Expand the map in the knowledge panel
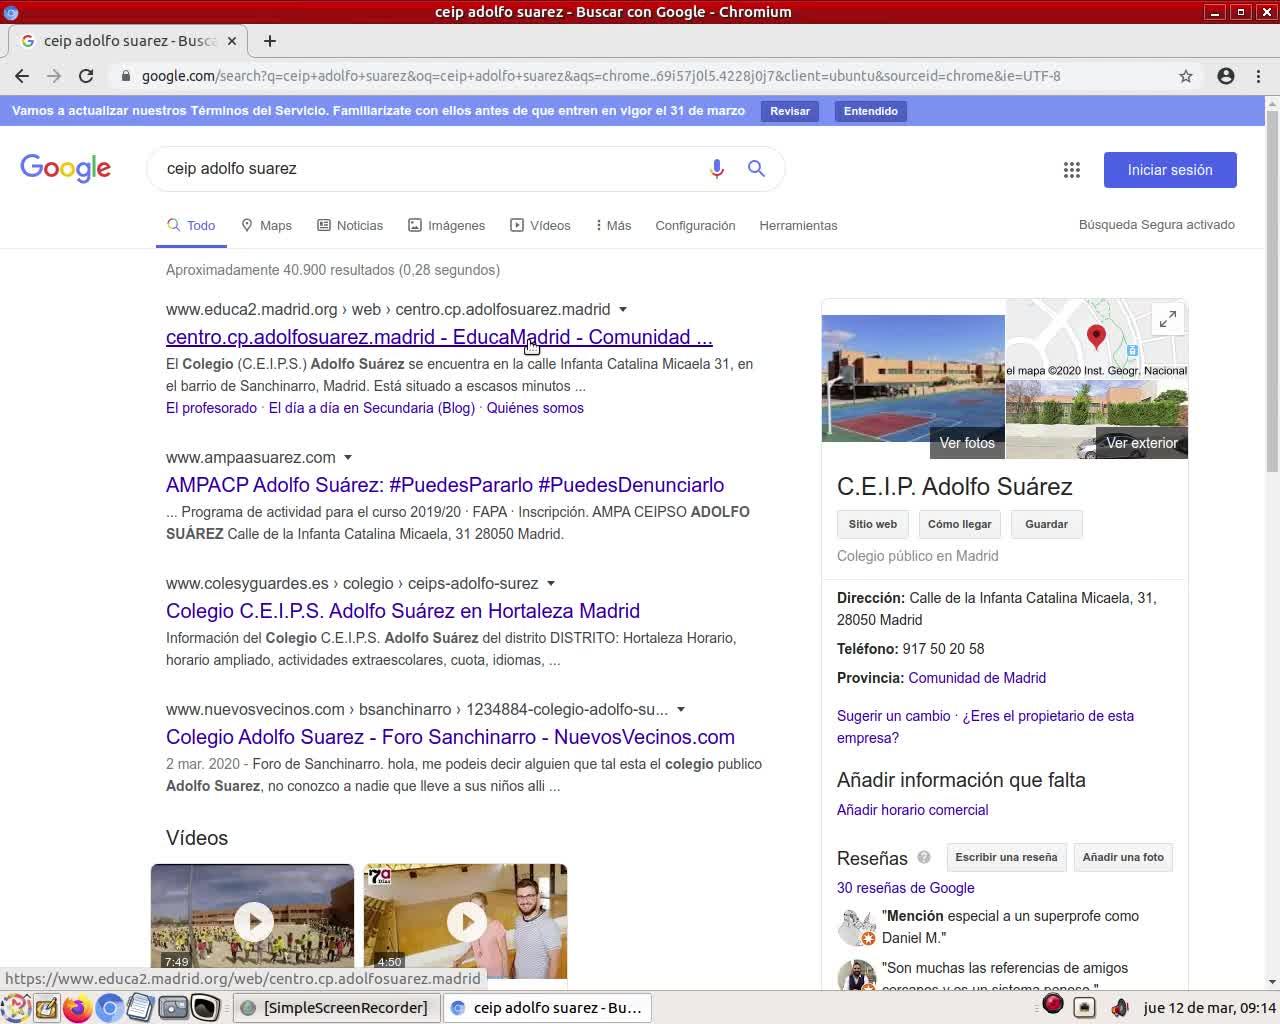 point(1168,319)
